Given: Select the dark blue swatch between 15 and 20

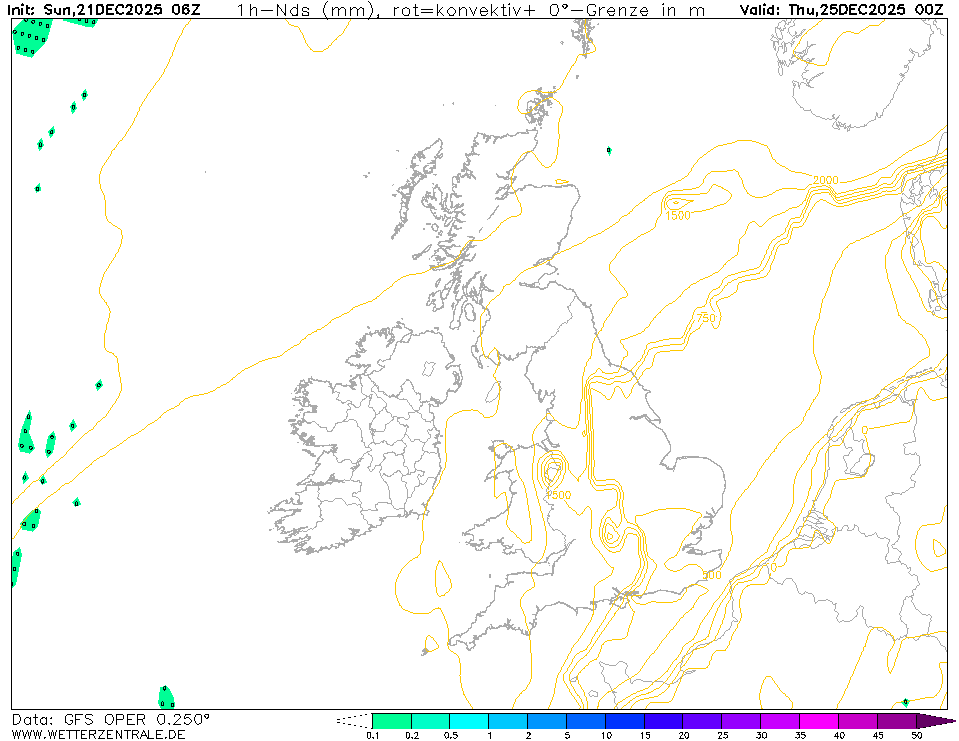Looking at the screenshot, I should 664,720.
